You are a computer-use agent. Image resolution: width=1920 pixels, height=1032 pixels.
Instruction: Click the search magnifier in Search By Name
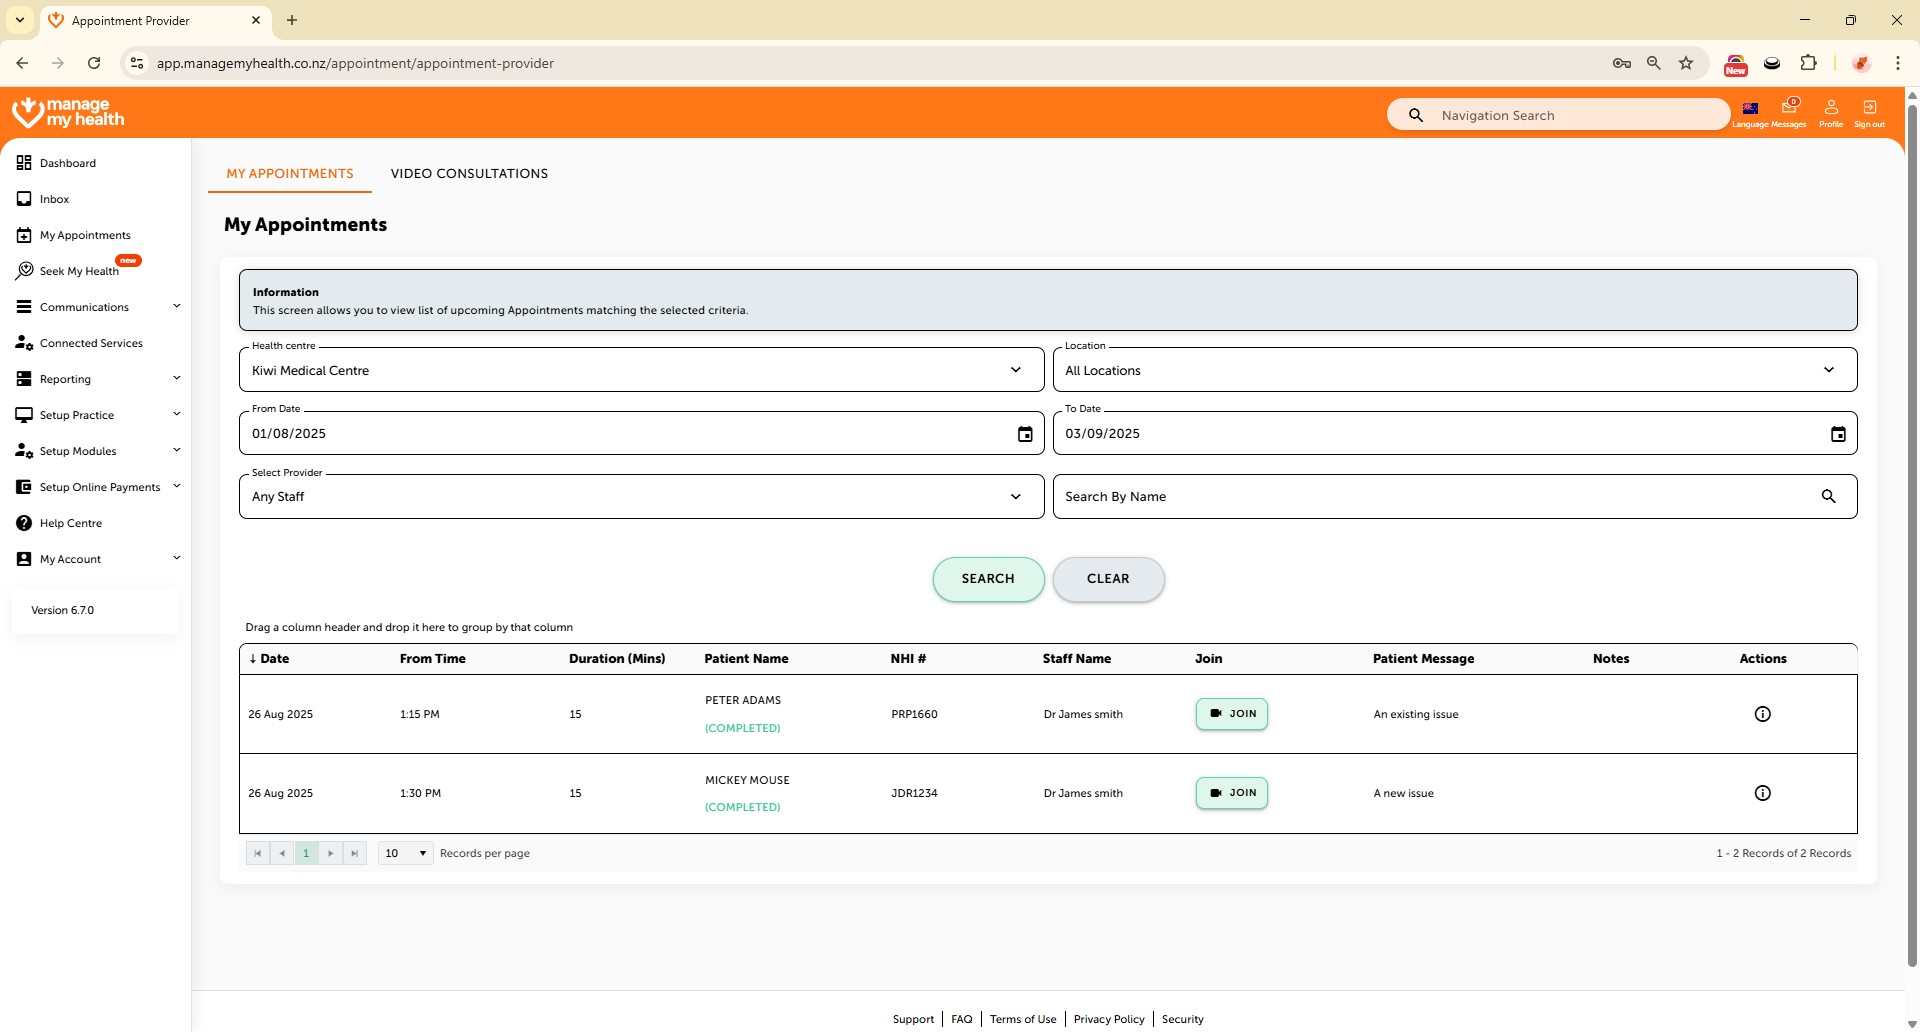click(1828, 497)
